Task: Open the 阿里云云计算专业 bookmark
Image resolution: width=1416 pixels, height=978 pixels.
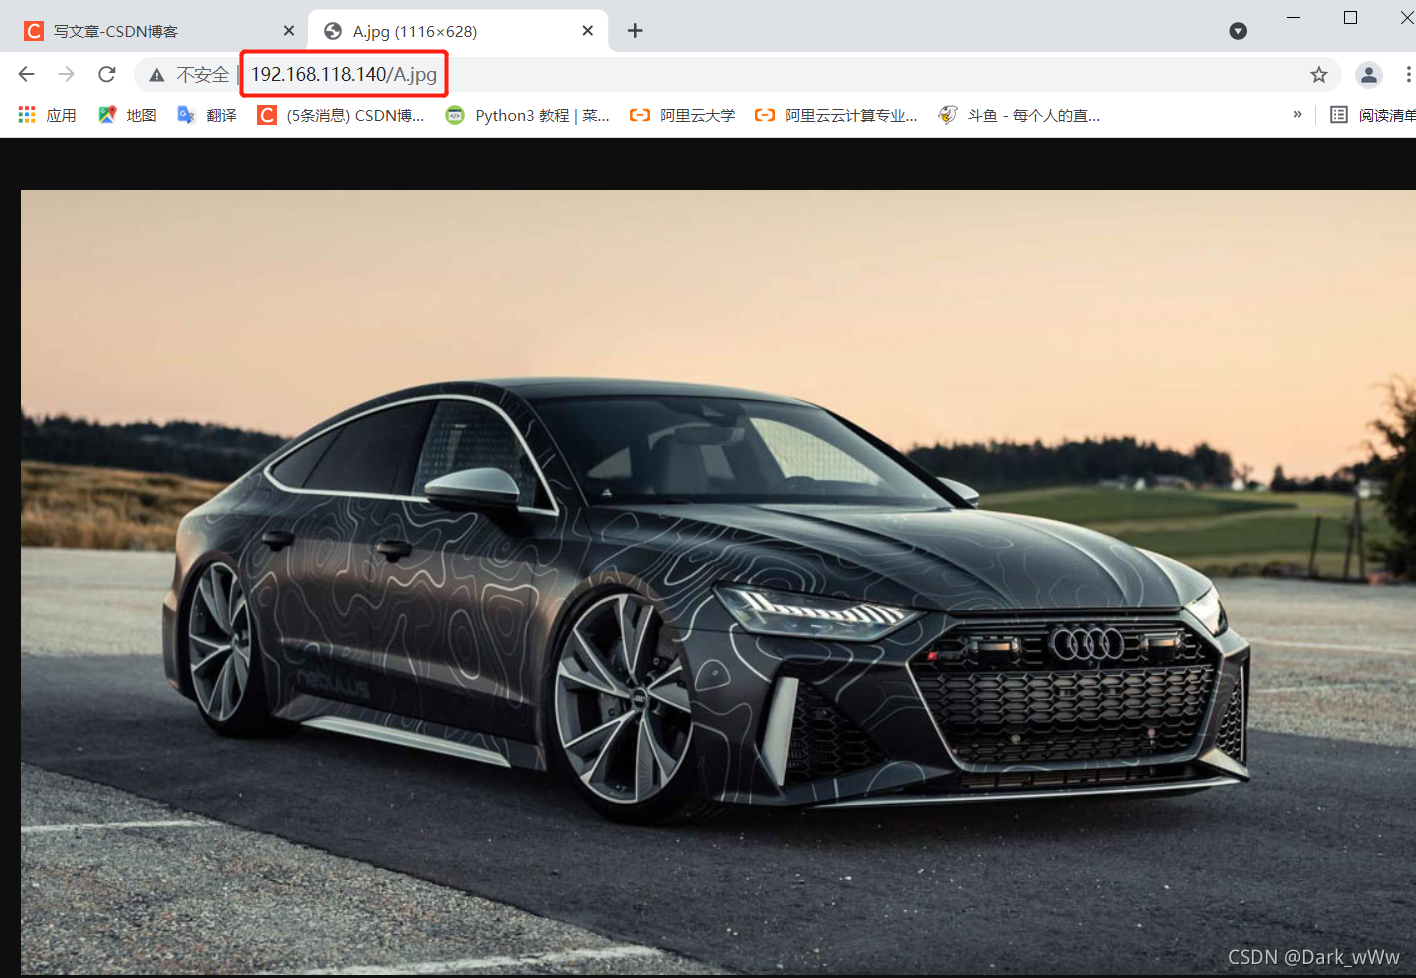Action: (x=836, y=115)
